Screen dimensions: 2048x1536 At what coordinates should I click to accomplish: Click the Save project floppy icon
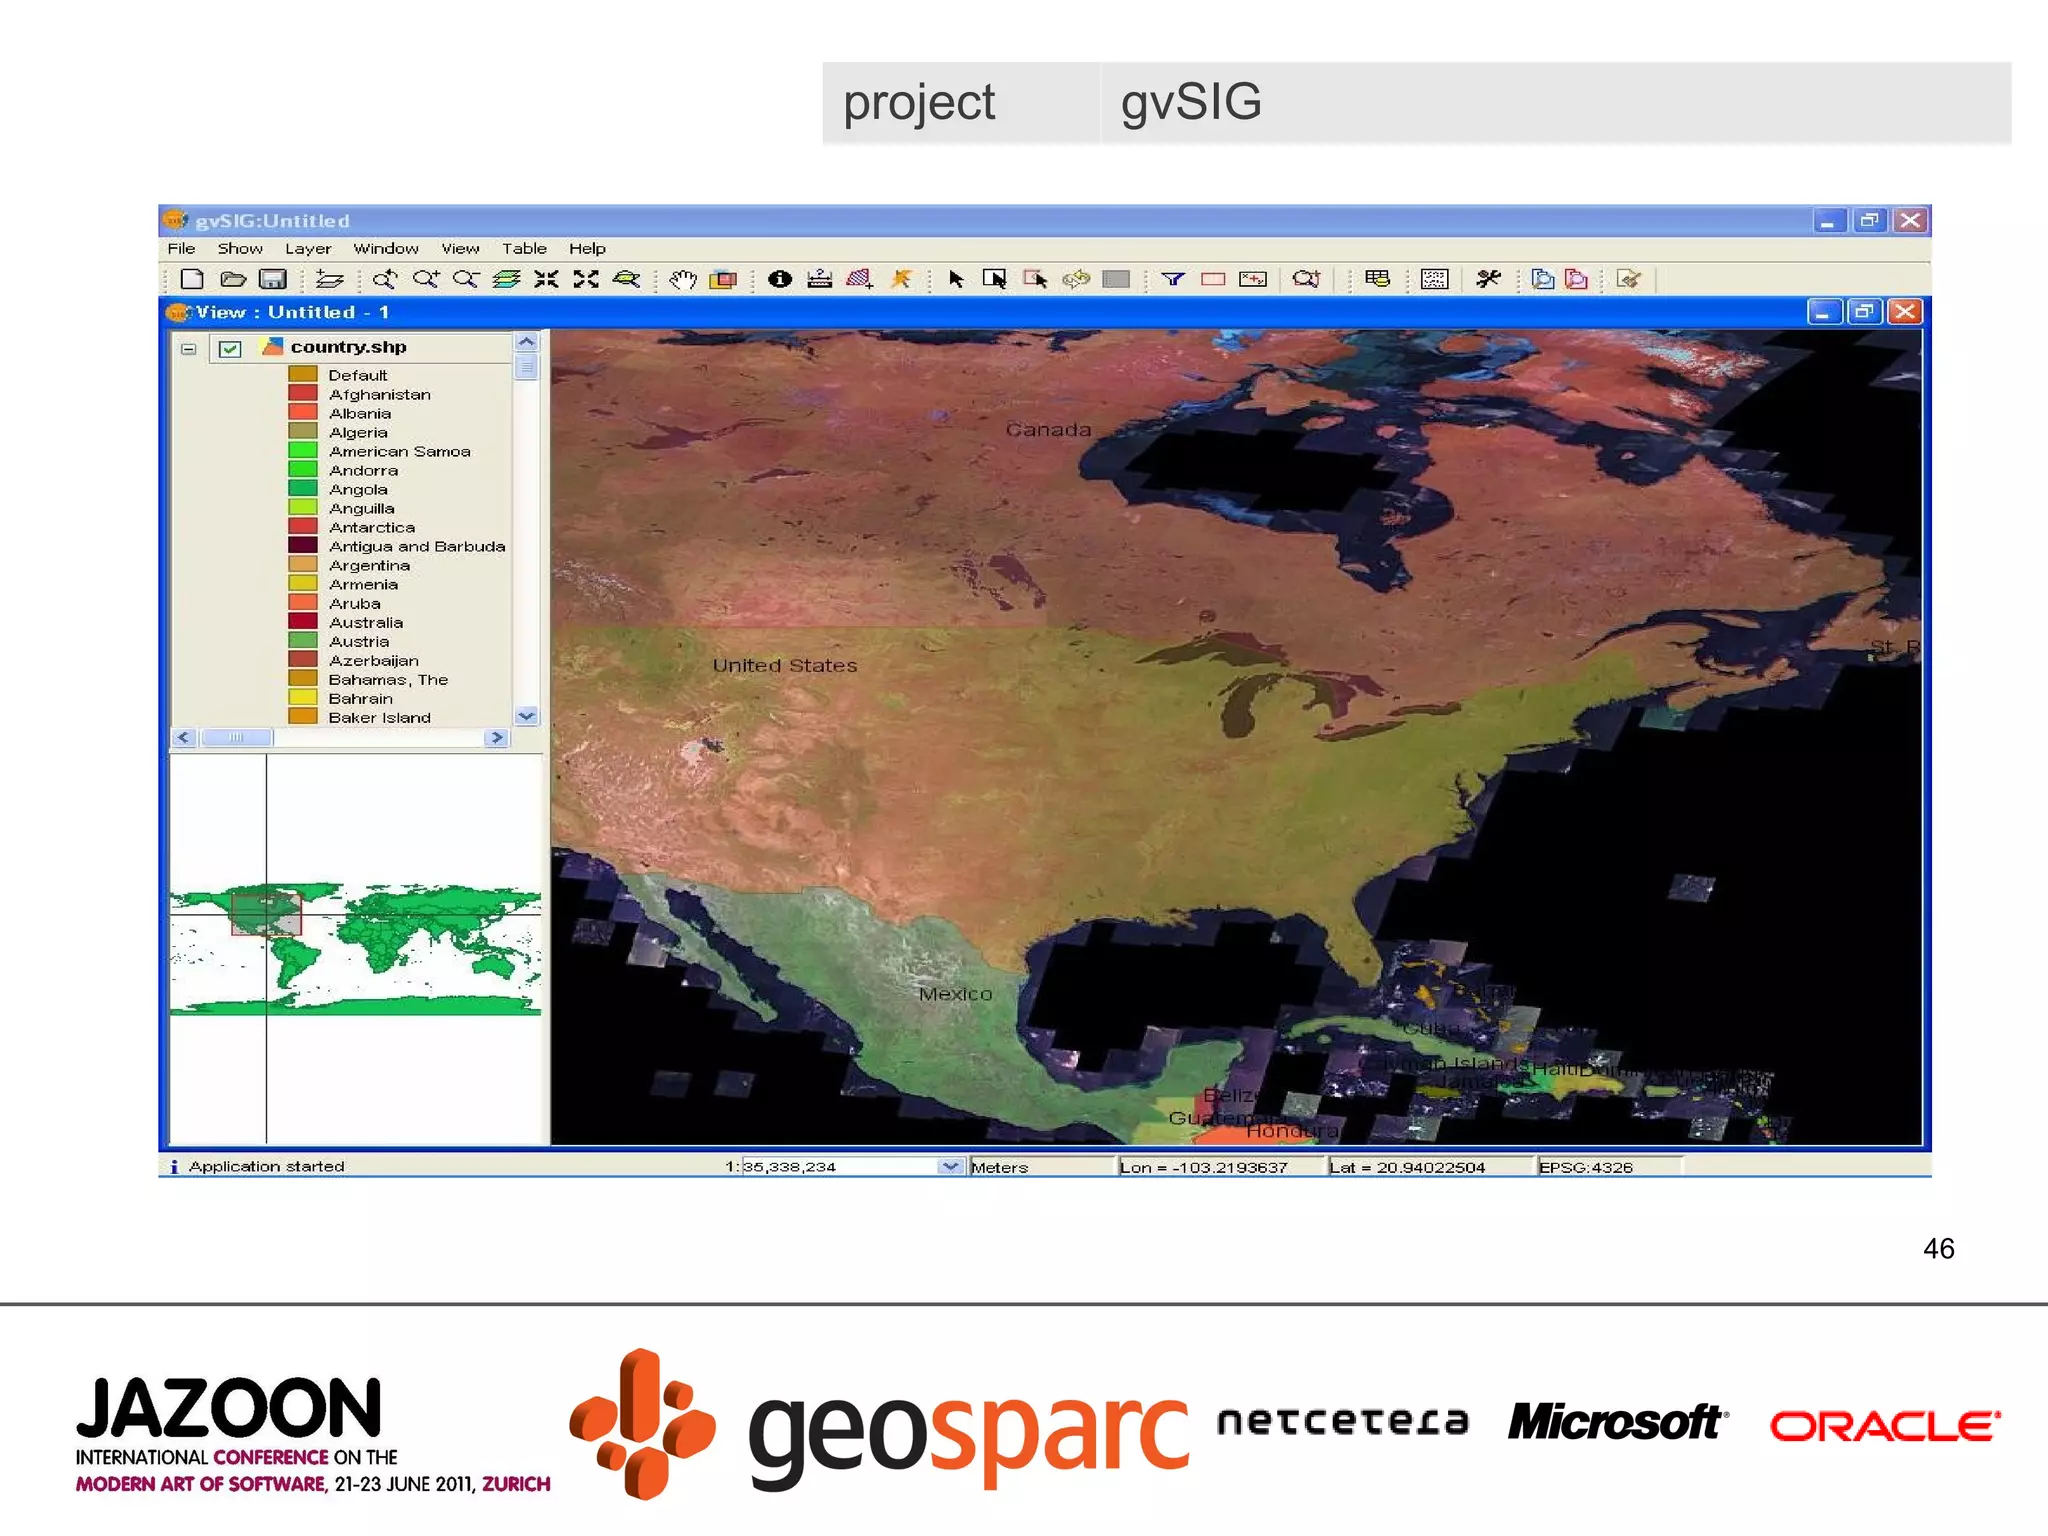(x=272, y=279)
